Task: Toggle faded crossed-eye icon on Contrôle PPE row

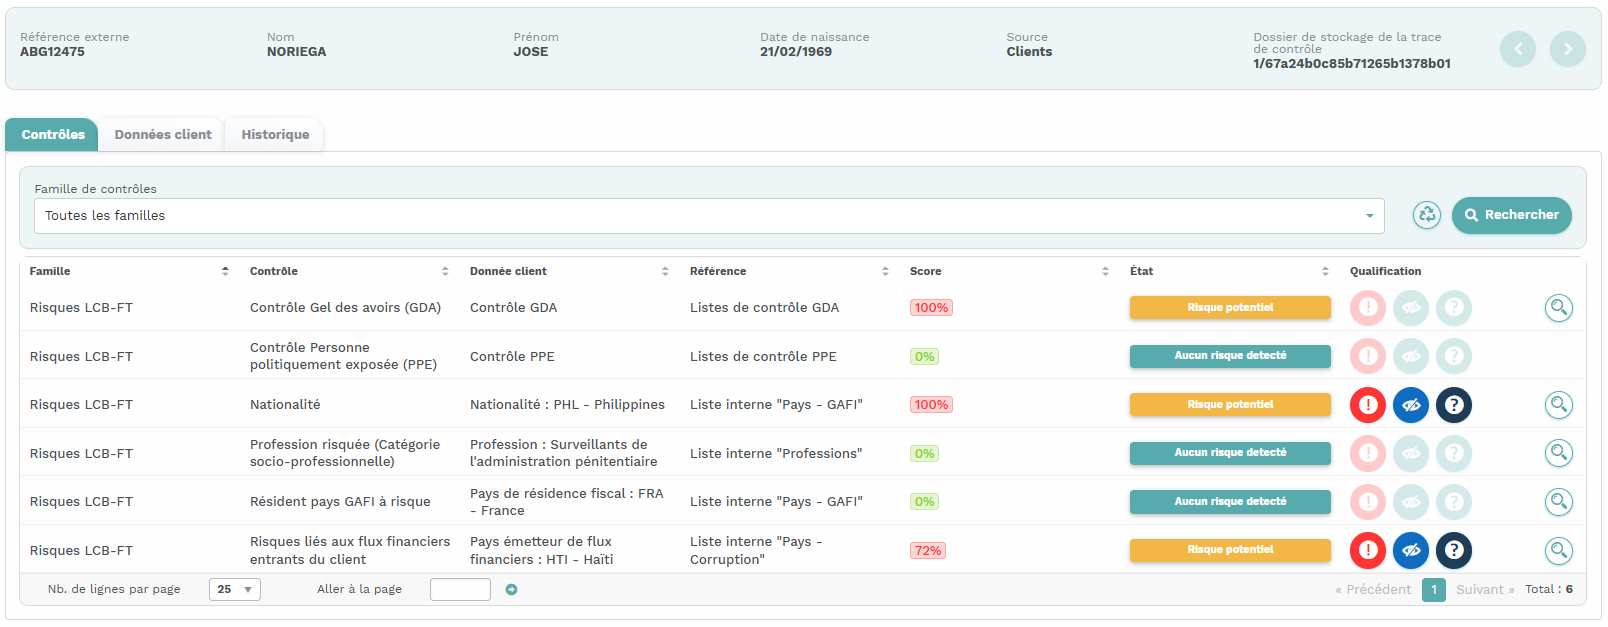Action: pos(1411,356)
